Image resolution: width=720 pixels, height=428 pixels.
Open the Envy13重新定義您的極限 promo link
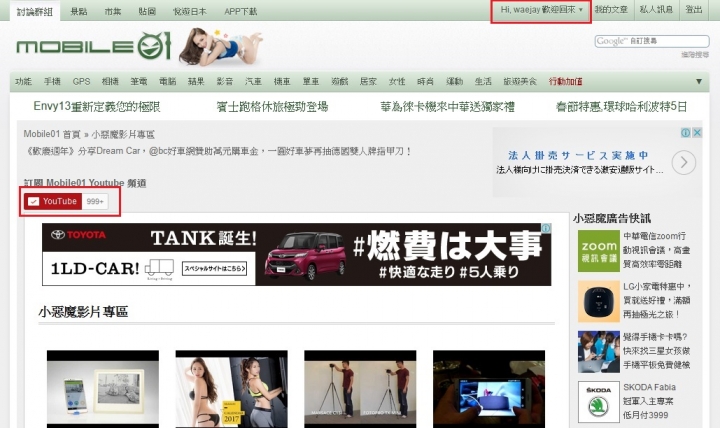pyautogui.click(x=97, y=107)
